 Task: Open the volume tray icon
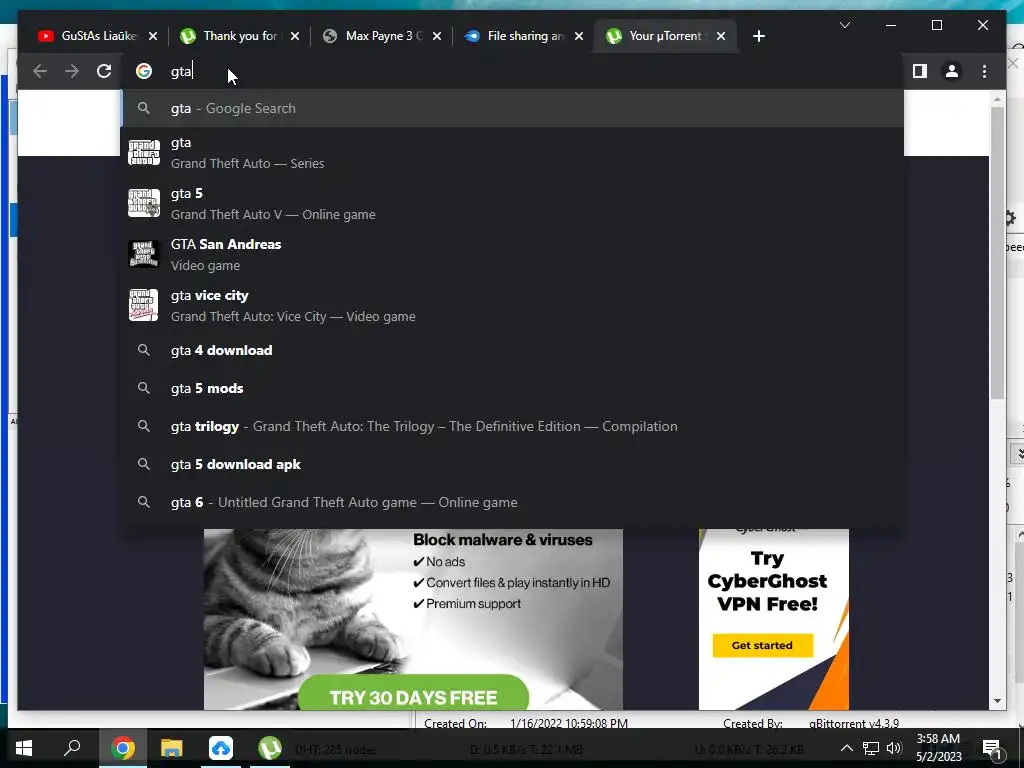(x=894, y=748)
